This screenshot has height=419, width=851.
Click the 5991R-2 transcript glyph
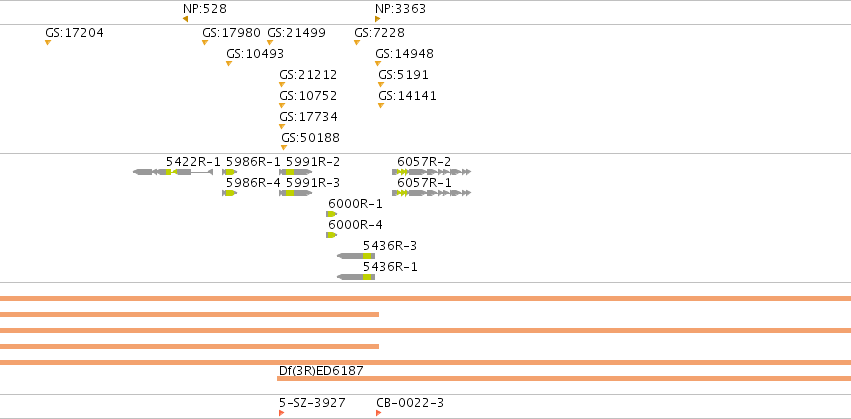(296, 172)
